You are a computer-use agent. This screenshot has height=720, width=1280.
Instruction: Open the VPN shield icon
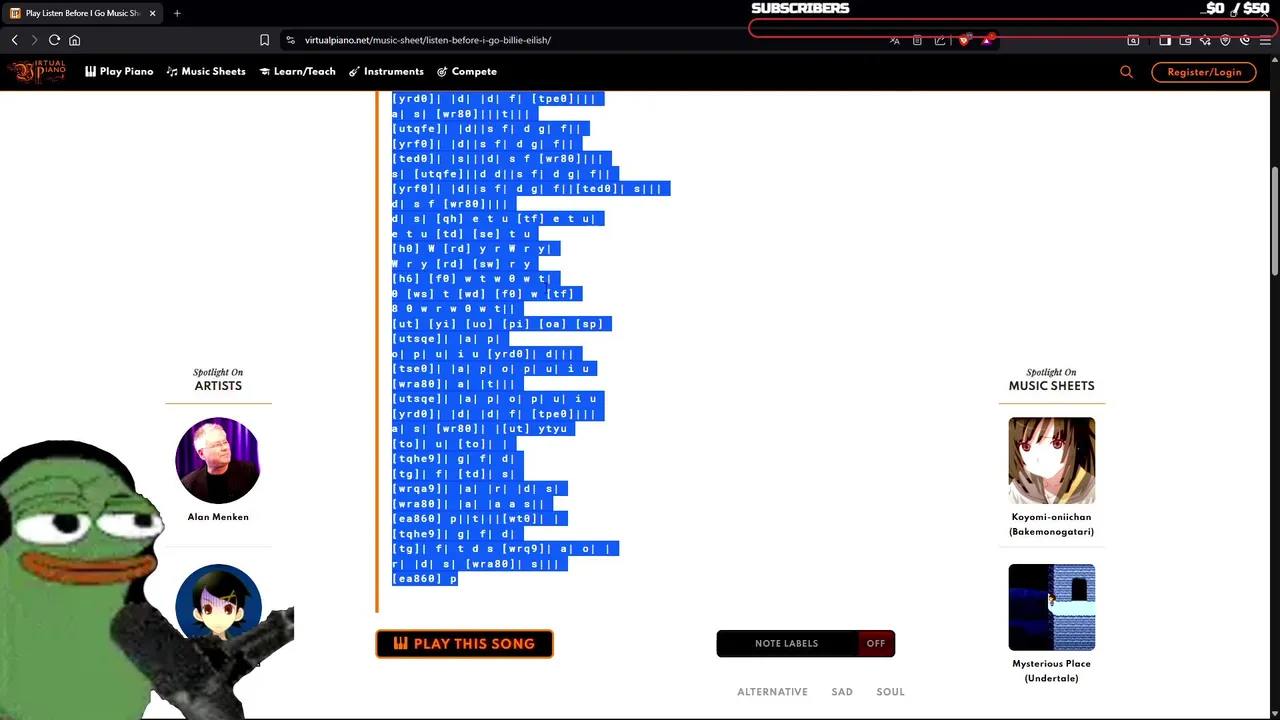click(1225, 40)
